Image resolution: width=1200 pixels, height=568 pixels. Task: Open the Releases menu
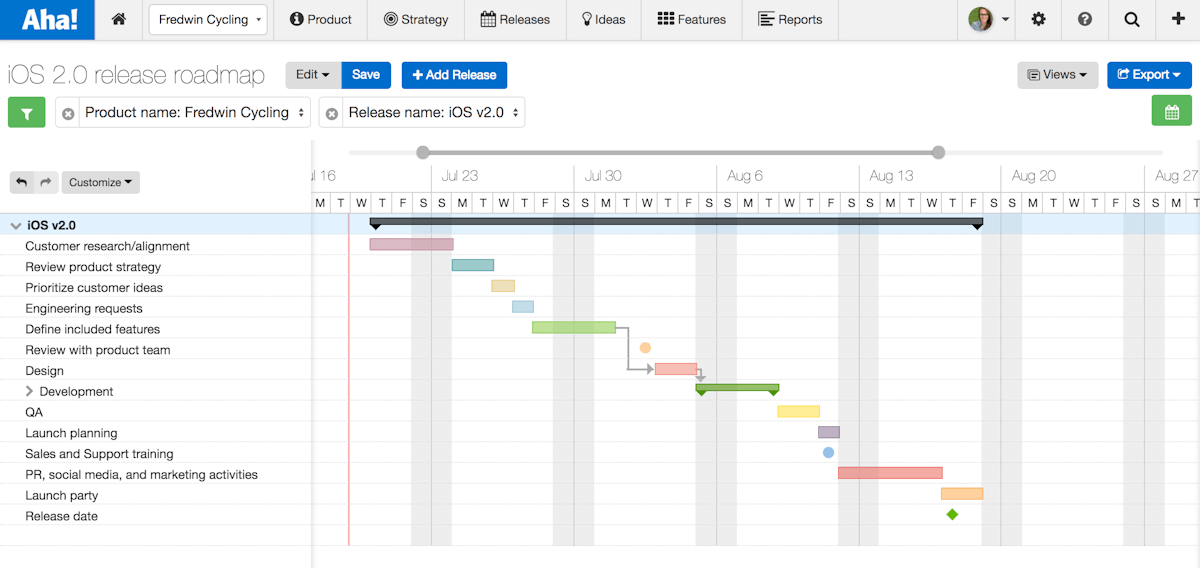pos(515,19)
